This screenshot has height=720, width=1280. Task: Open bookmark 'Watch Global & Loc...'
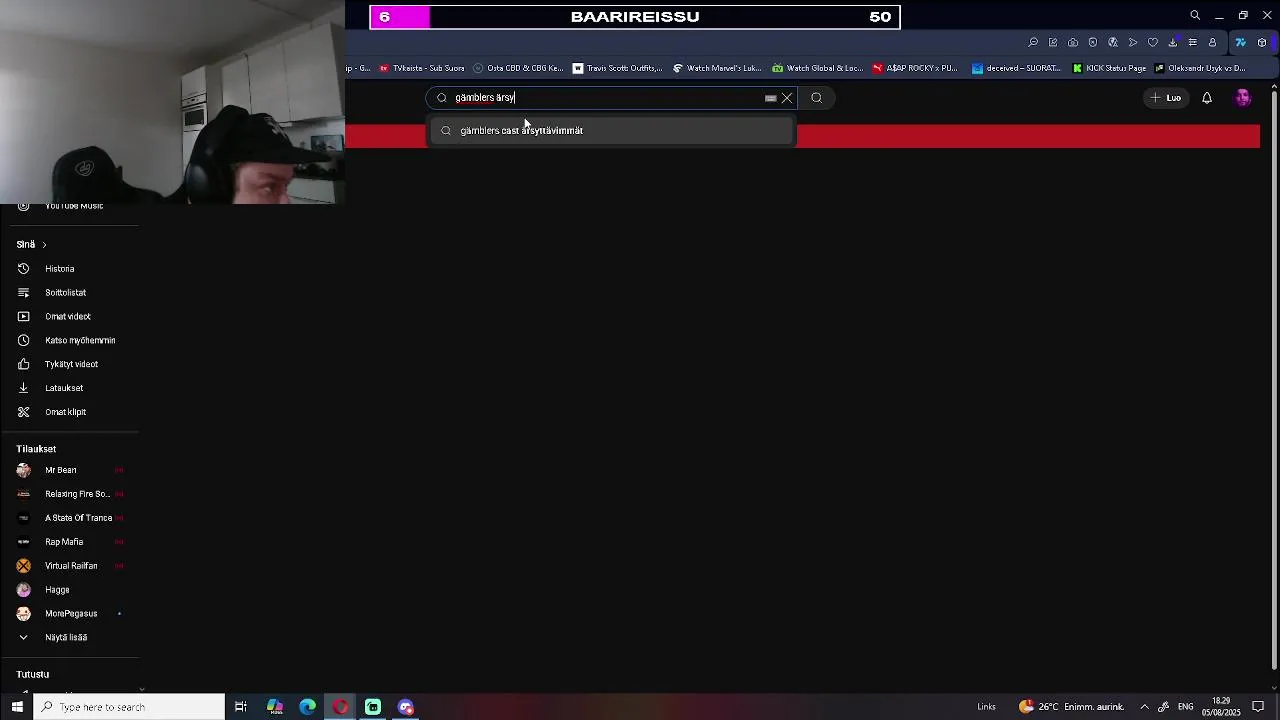817,68
